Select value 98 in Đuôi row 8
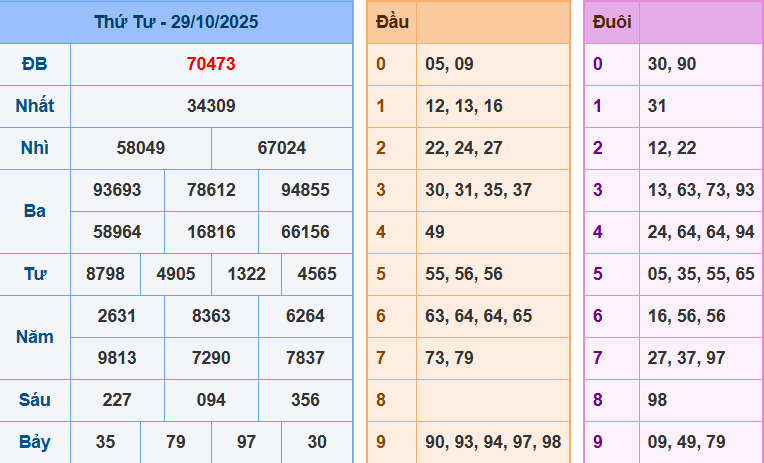Screen dimensions: 764x463 pos(657,400)
